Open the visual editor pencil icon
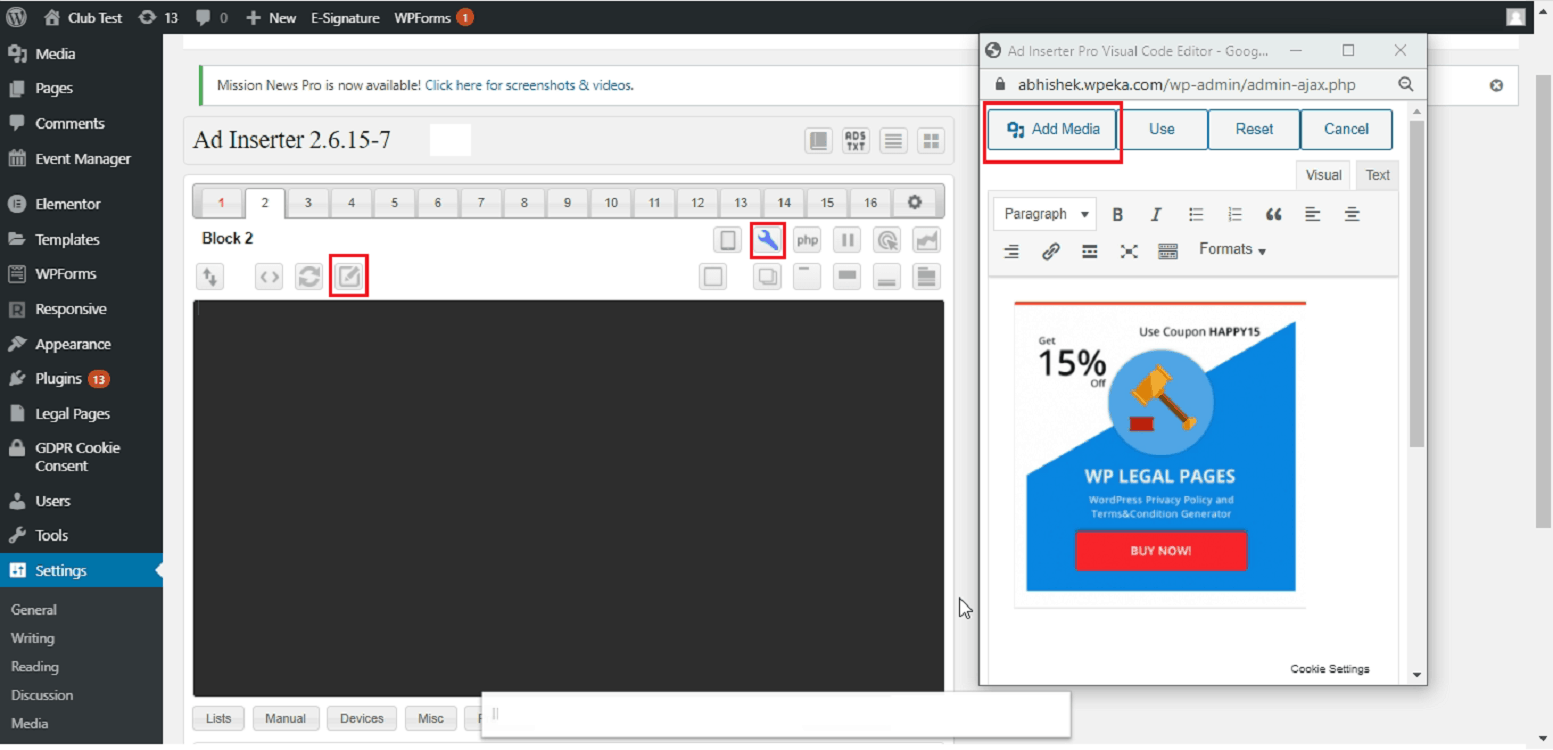 coord(349,277)
